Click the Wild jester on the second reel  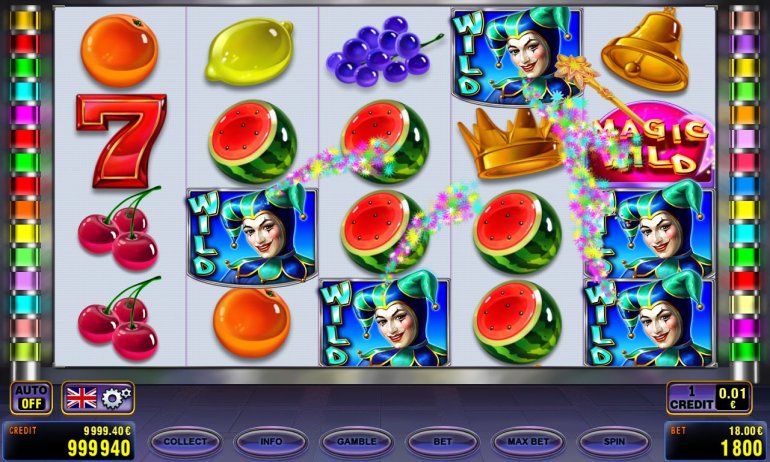pyautogui.click(x=251, y=236)
